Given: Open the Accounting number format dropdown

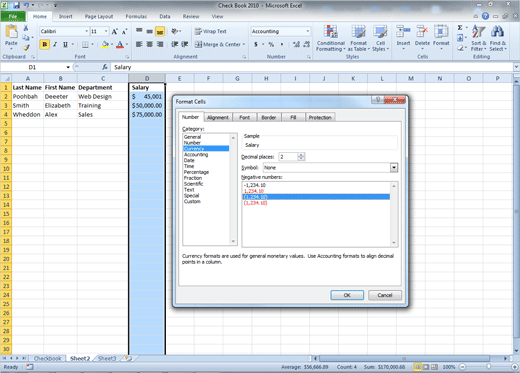Looking at the screenshot, I should pos(308,31).
